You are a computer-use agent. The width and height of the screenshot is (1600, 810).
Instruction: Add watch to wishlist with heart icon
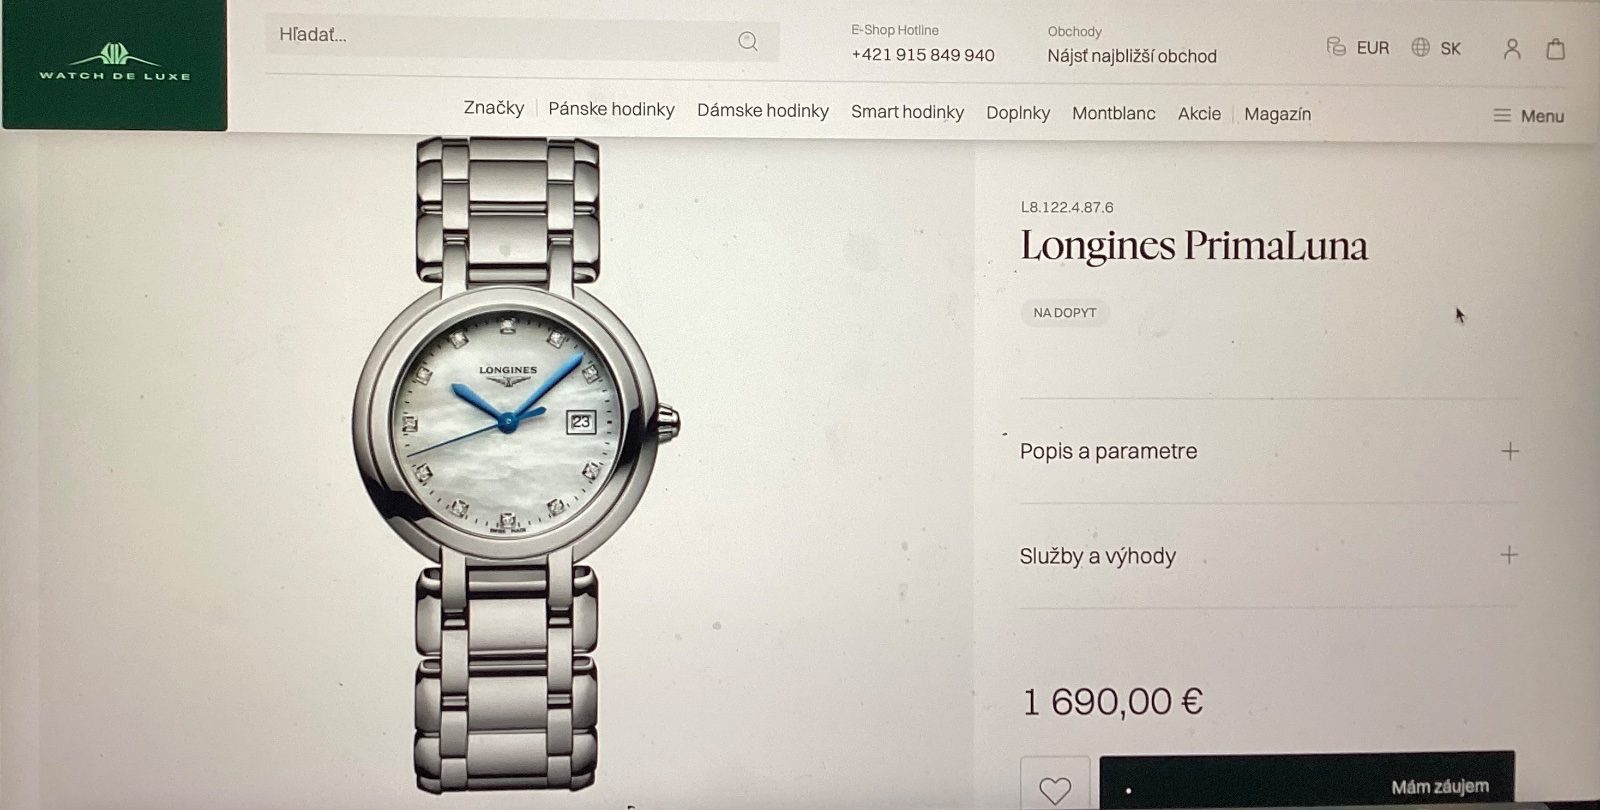click(1055, 789)
